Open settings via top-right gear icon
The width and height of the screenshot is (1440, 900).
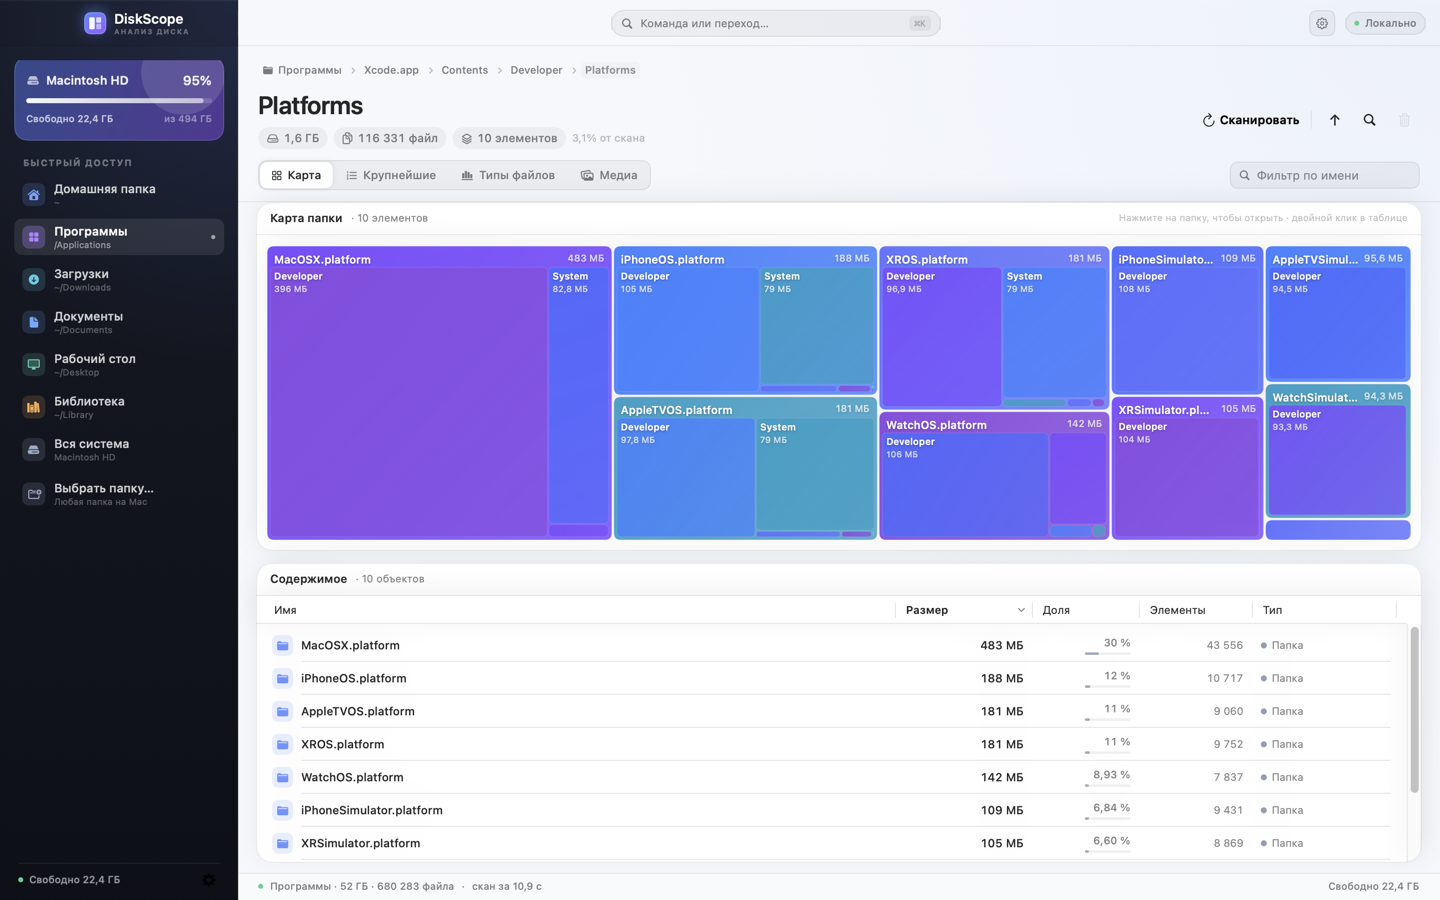pyautogui.click(x=1322, y=23)
